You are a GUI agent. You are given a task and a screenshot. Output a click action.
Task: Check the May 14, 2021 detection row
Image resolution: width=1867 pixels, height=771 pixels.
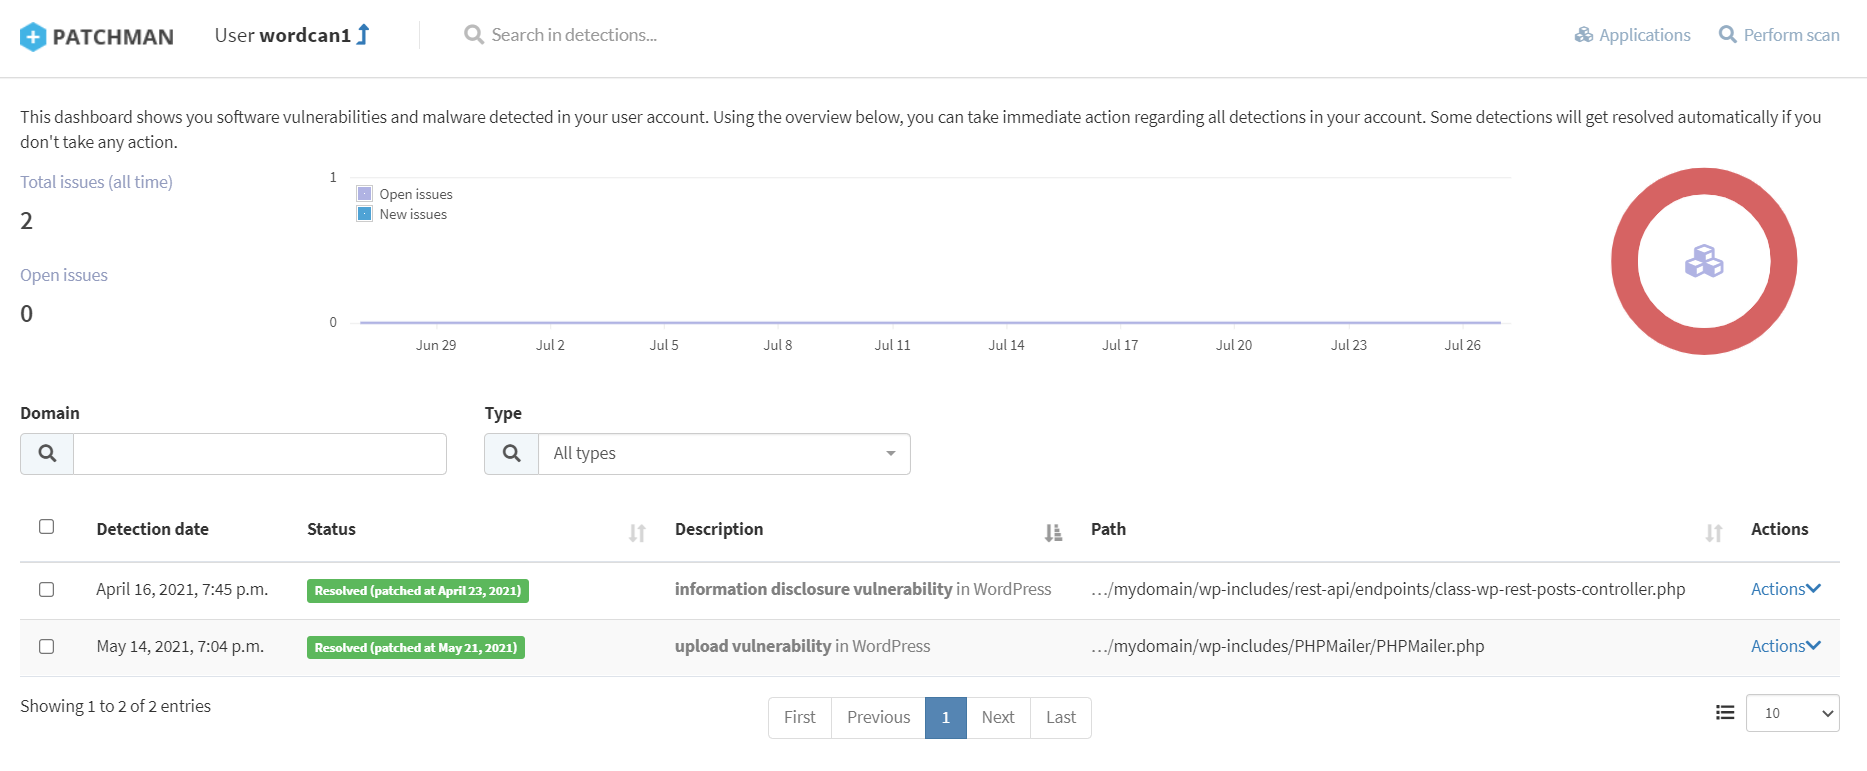tap(46, 647)
